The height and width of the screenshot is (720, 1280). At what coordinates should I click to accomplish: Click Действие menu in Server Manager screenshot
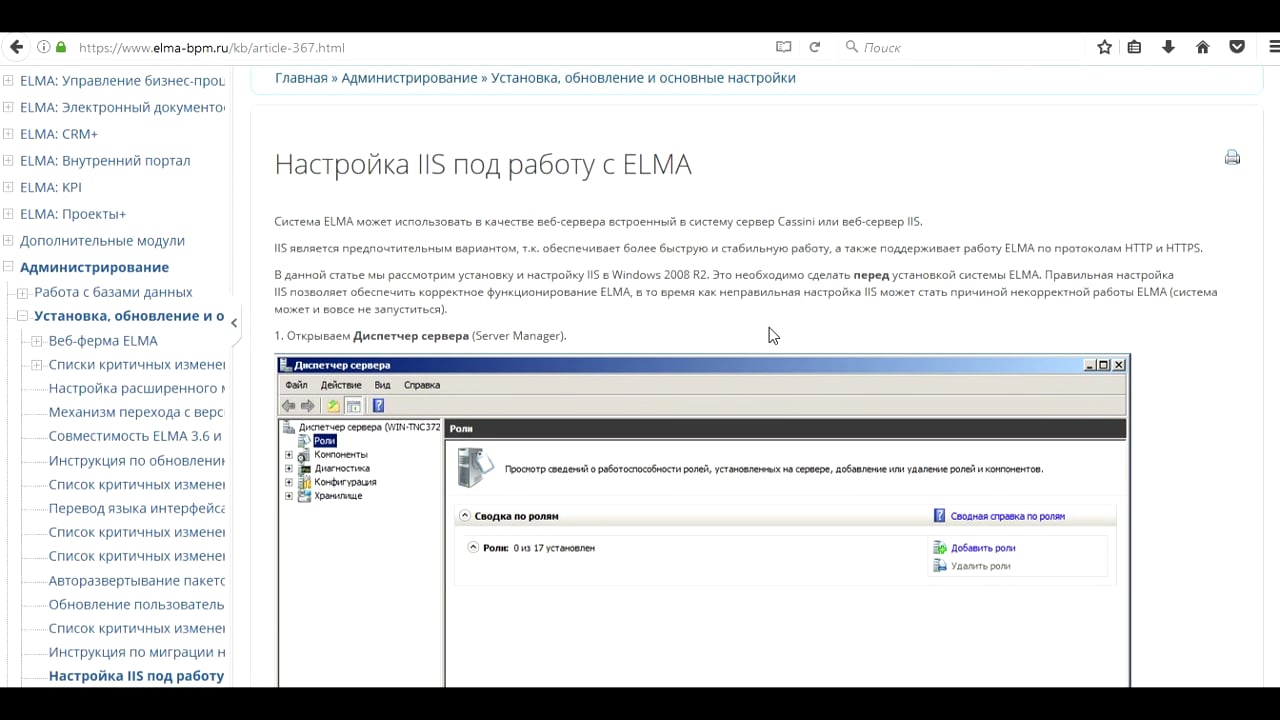341,385
